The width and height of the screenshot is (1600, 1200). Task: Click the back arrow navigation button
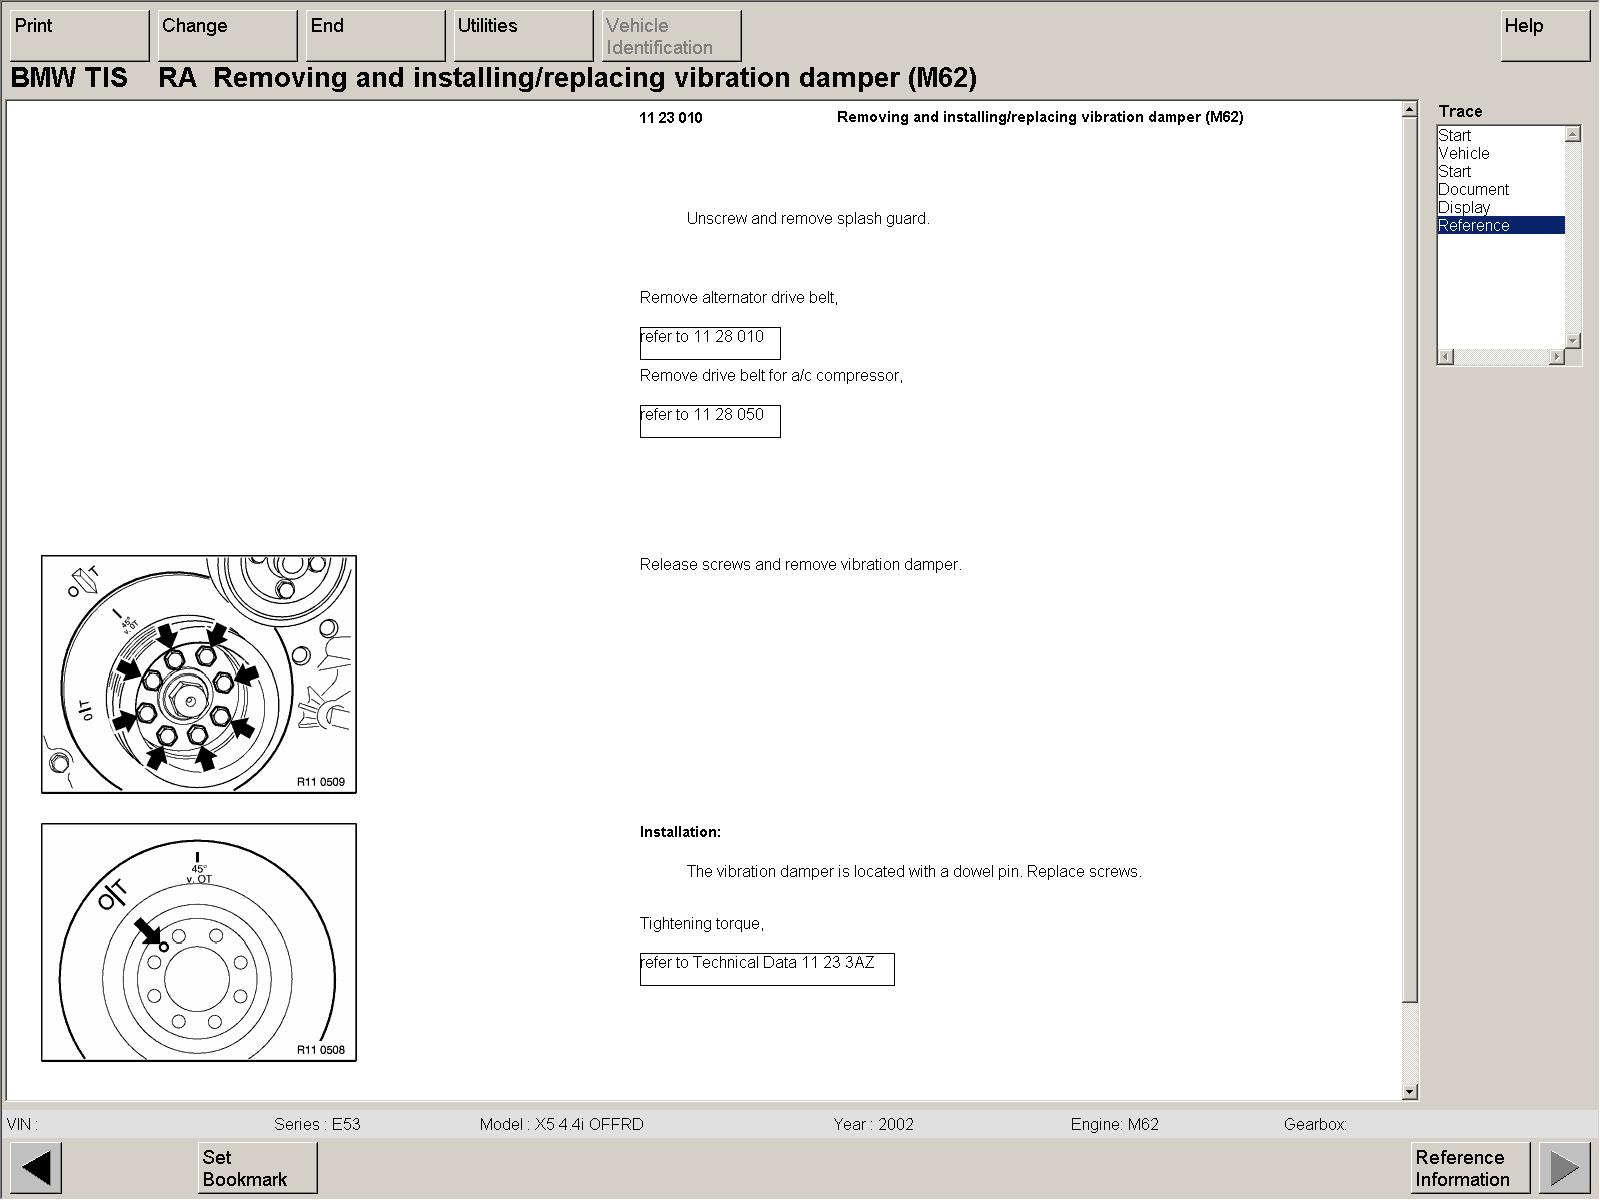click(x=36, y=1167)
